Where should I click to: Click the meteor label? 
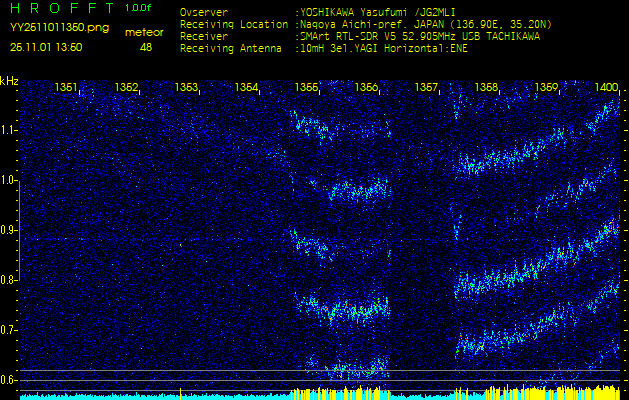[x=145, y=32]
